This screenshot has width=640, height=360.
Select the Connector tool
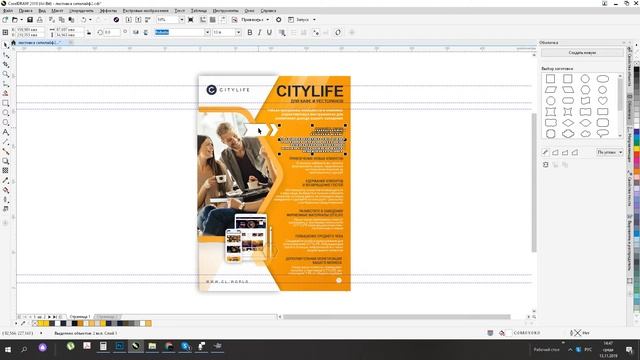point(6,151)
